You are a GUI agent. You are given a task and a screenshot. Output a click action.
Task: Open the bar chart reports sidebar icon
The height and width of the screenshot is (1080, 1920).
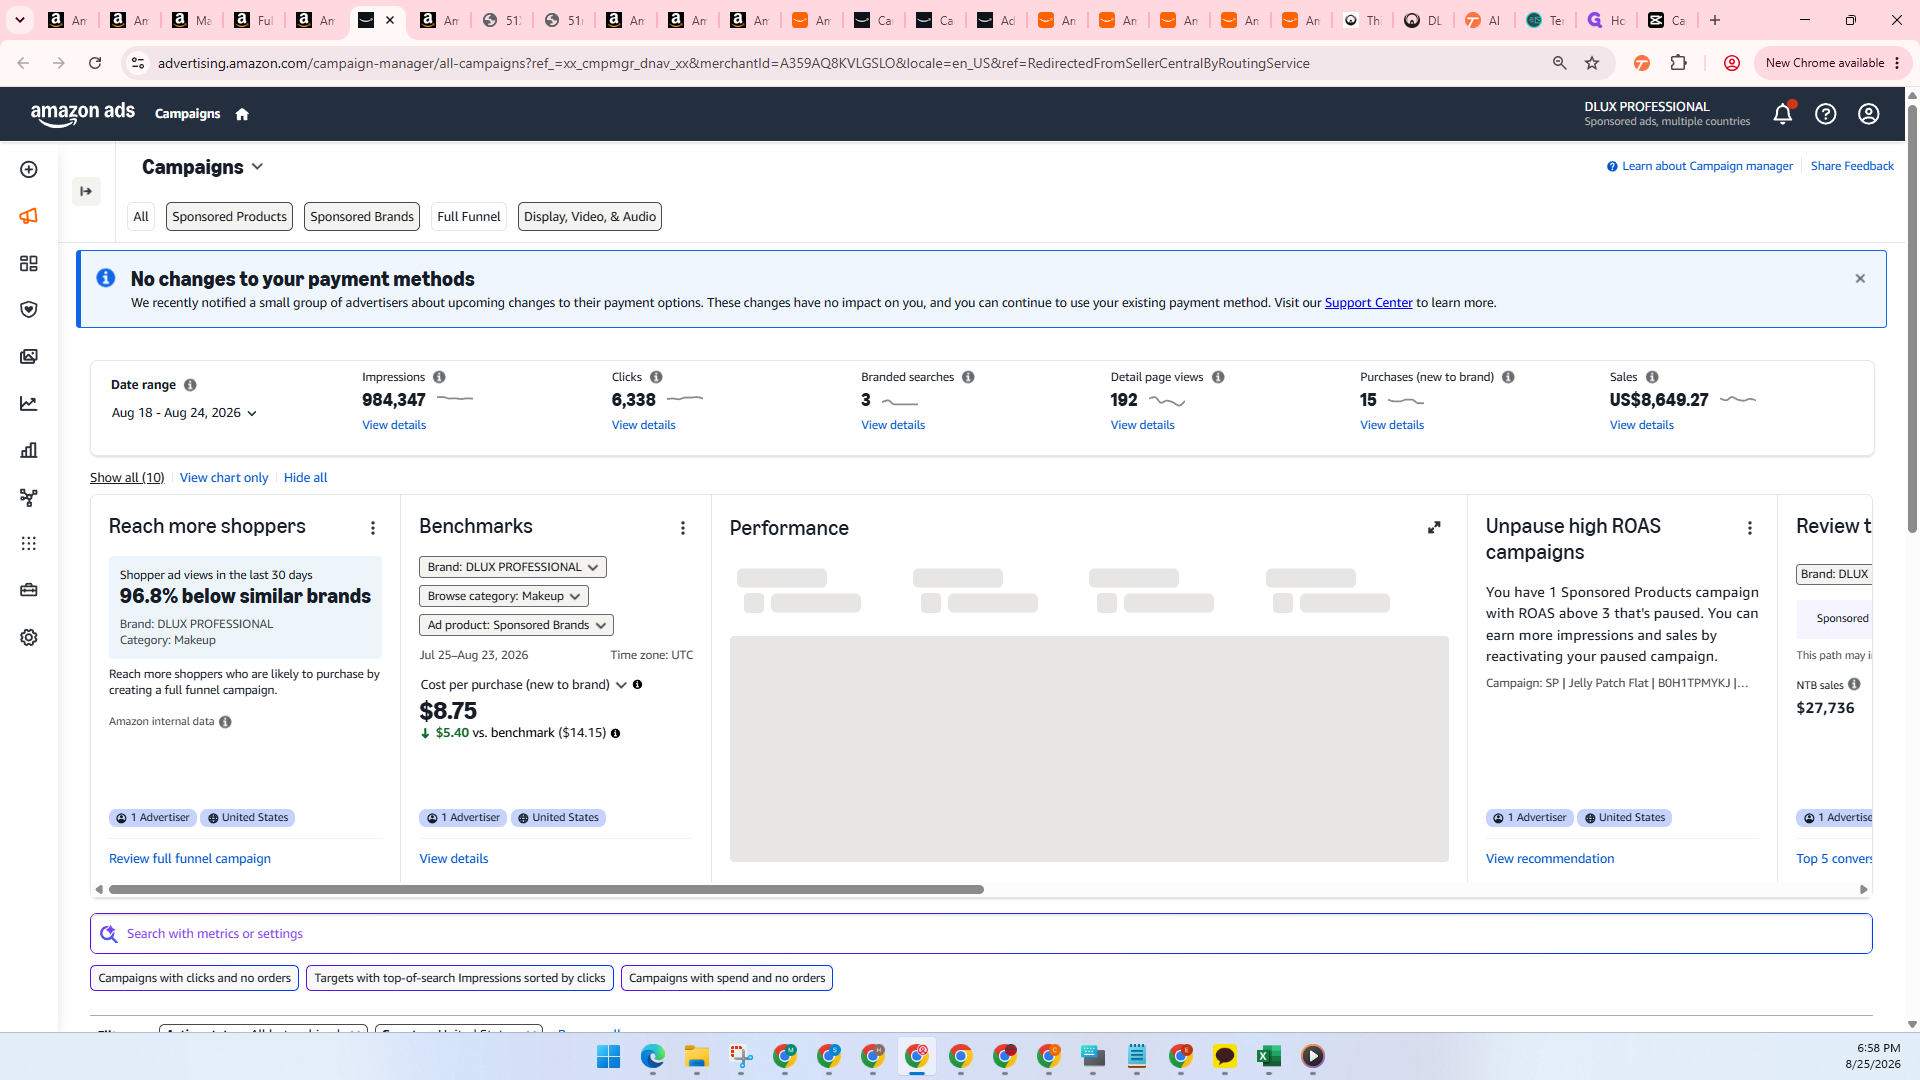pyautogui.click(x=29, y=450)
